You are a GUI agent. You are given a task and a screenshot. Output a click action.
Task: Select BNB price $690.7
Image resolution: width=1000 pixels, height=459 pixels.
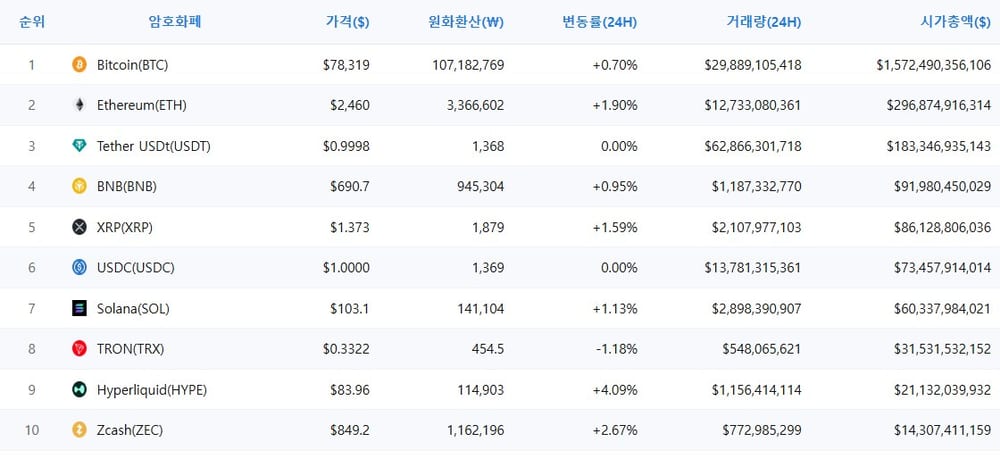click(x=349, y=186)
